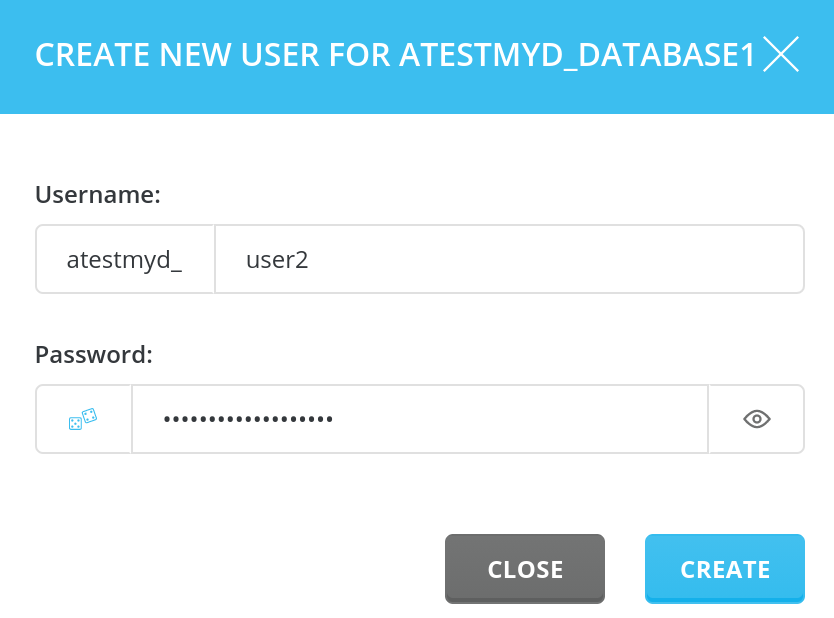Viewport: 834px width, 618px height.
Task: Click the Password: label
Action: [x=94, y=355]
